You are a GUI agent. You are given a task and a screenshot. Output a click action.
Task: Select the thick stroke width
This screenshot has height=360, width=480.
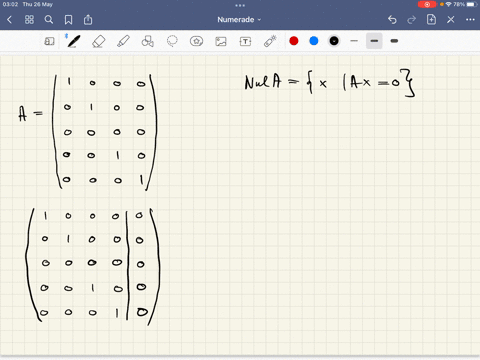point(394,41)
